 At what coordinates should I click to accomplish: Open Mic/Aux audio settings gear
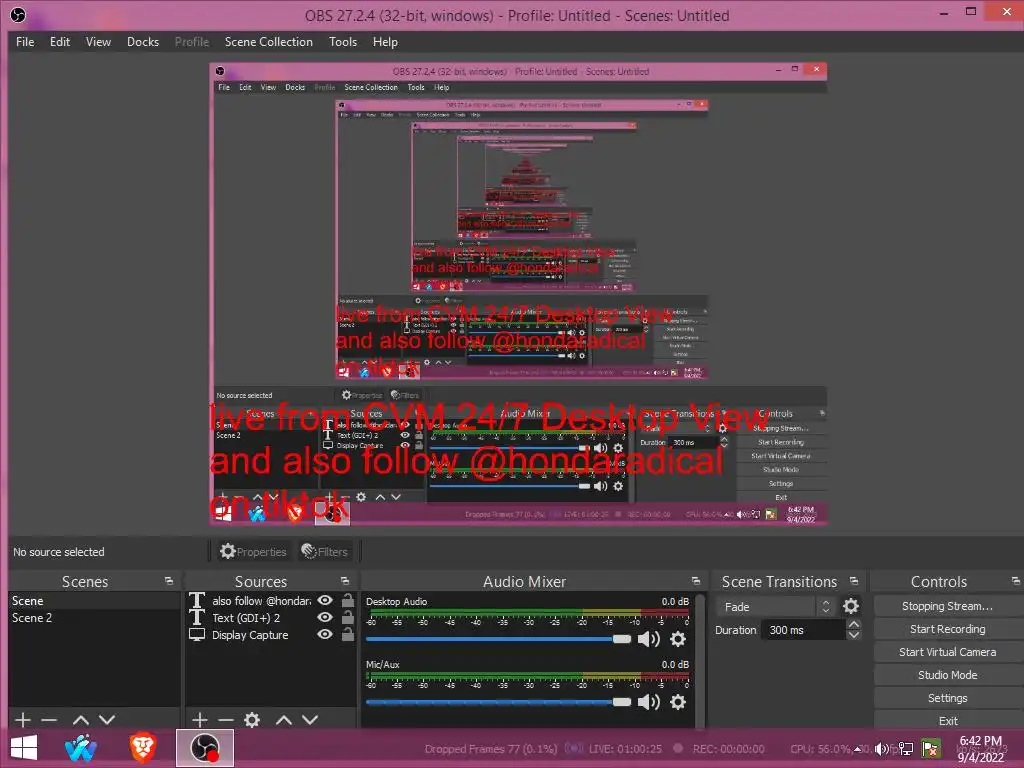coord(678,702)
